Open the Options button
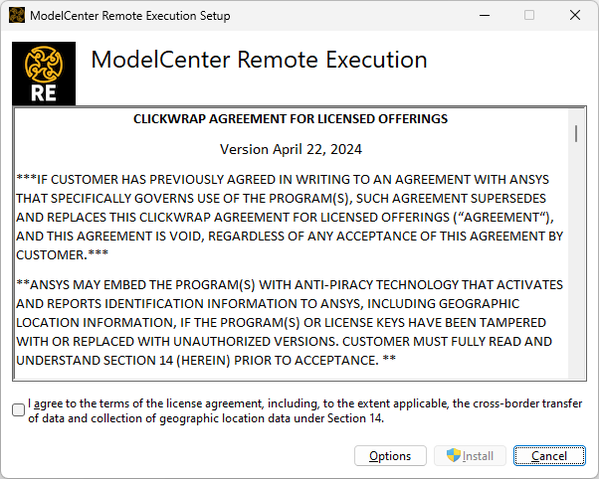The image size is (599, 479). coord(390,455)
